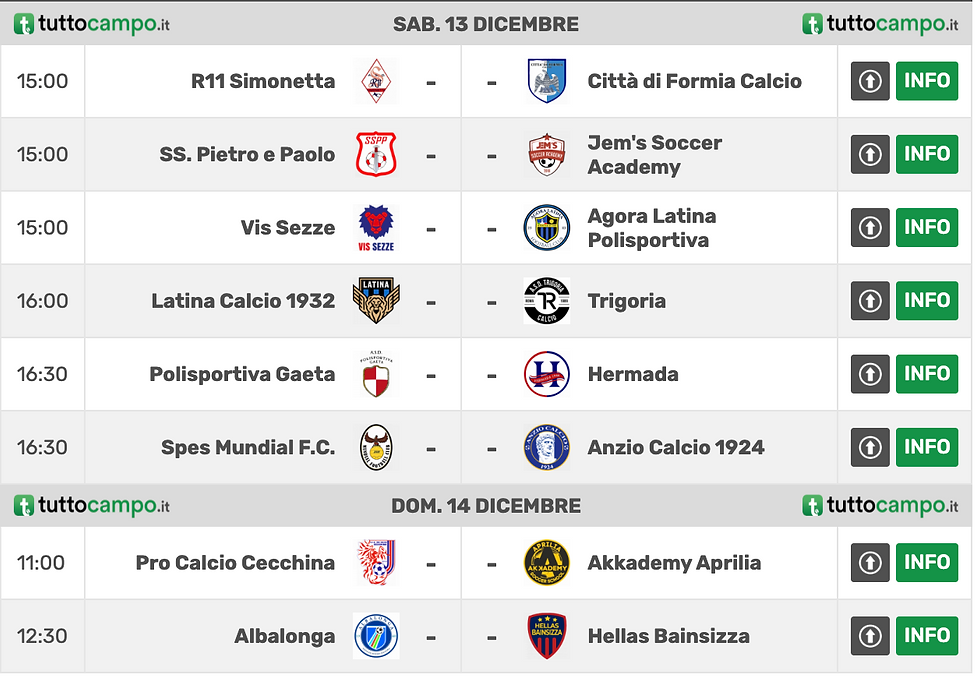
Task: Open the Spes Mundial F.C. team link
Action: coord(248,447)
